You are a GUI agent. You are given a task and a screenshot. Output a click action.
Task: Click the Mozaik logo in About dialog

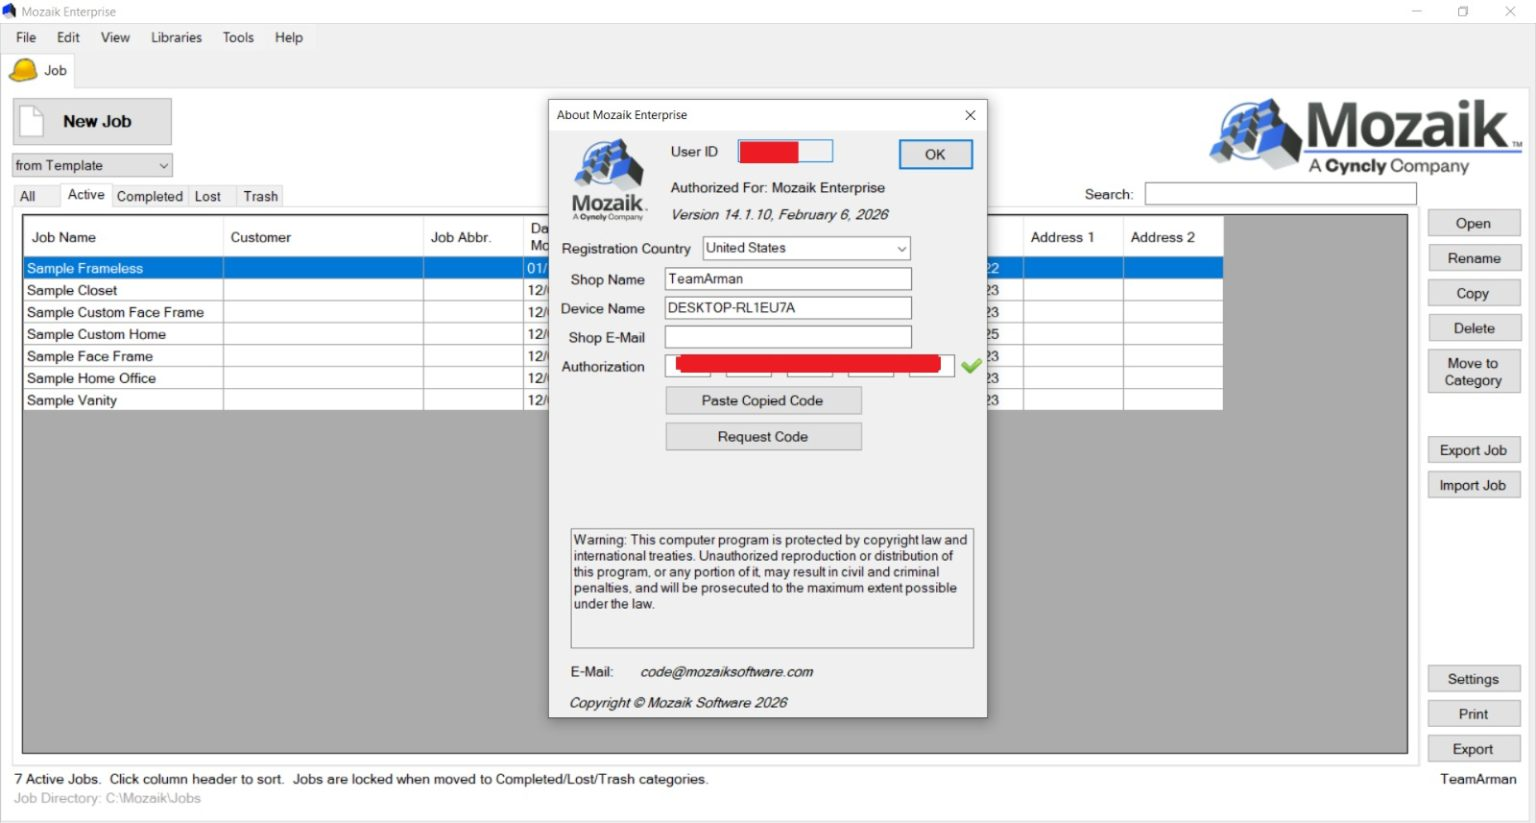pos(608,181)
